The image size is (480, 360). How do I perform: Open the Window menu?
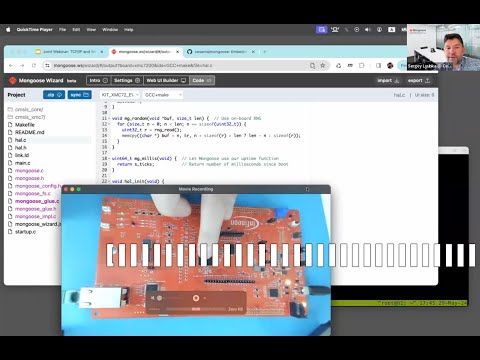pyautogui.click(x=110, y=30)
